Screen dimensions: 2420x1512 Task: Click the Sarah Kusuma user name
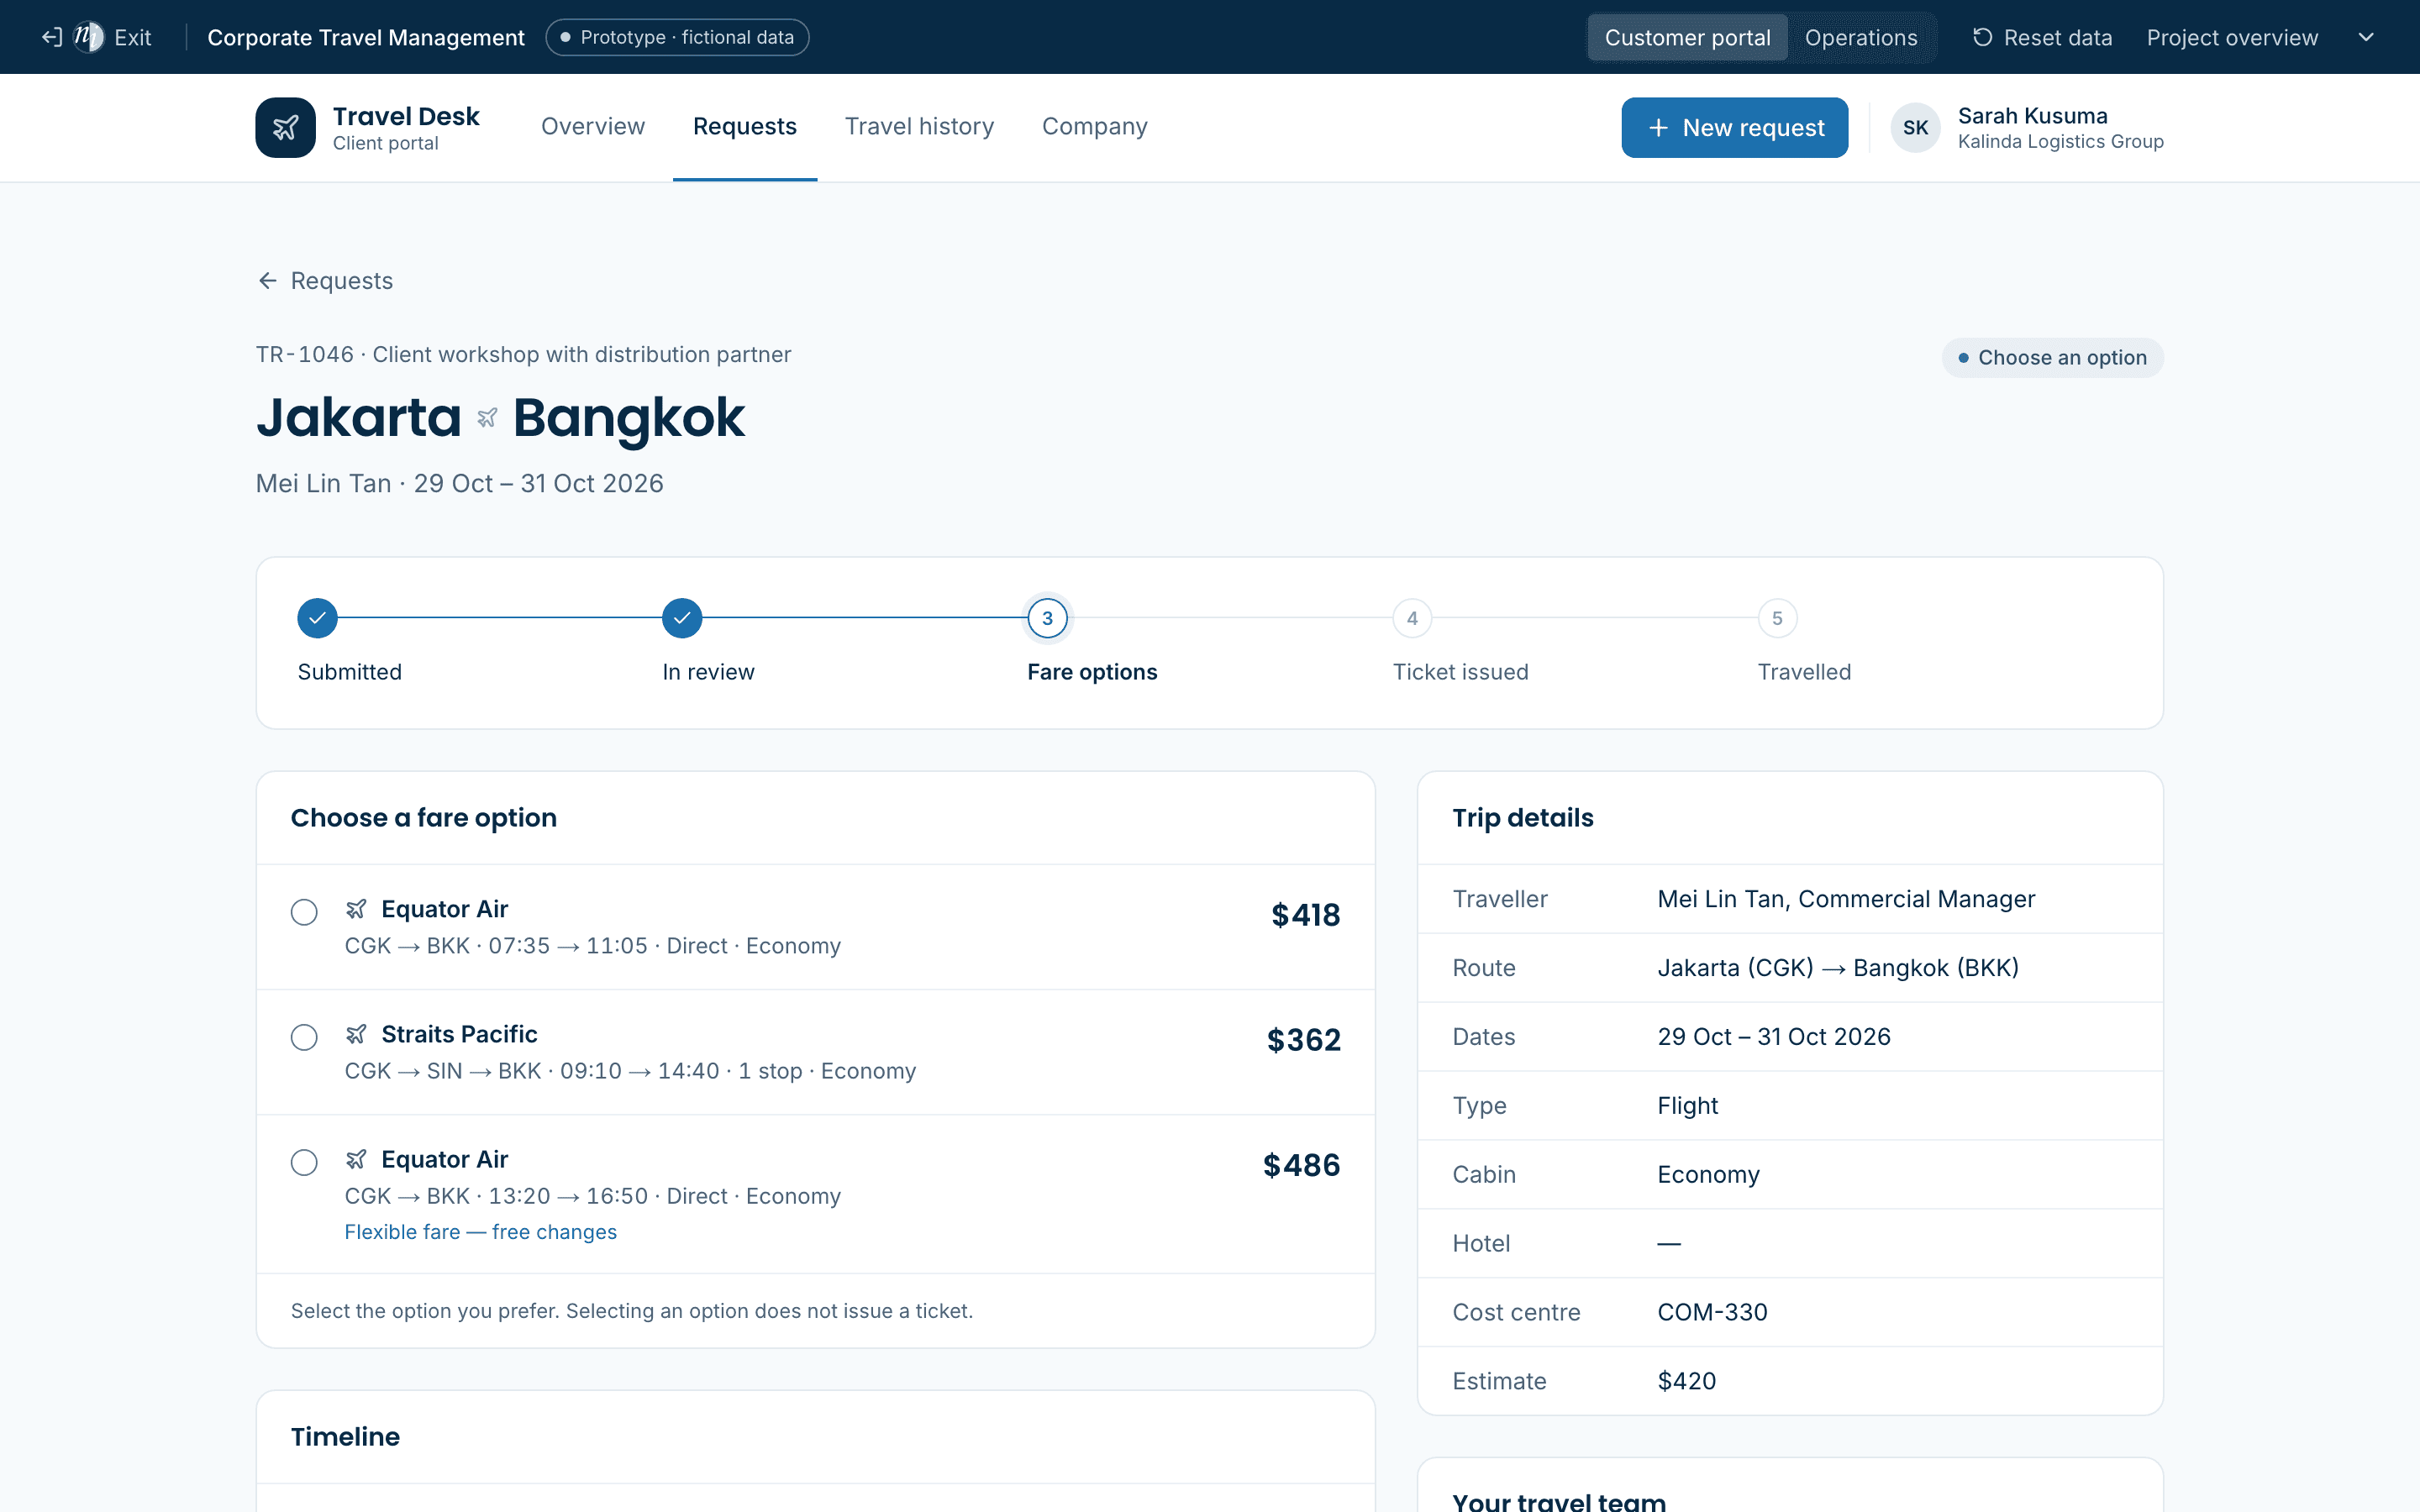2032,116
